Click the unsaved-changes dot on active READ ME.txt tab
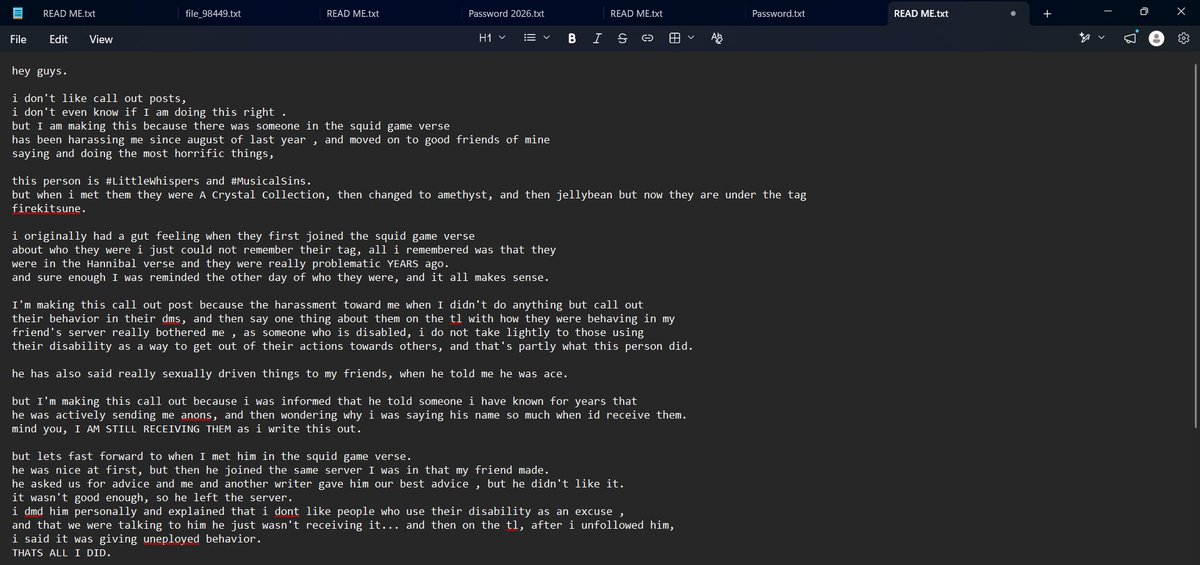 [1013, 14]
